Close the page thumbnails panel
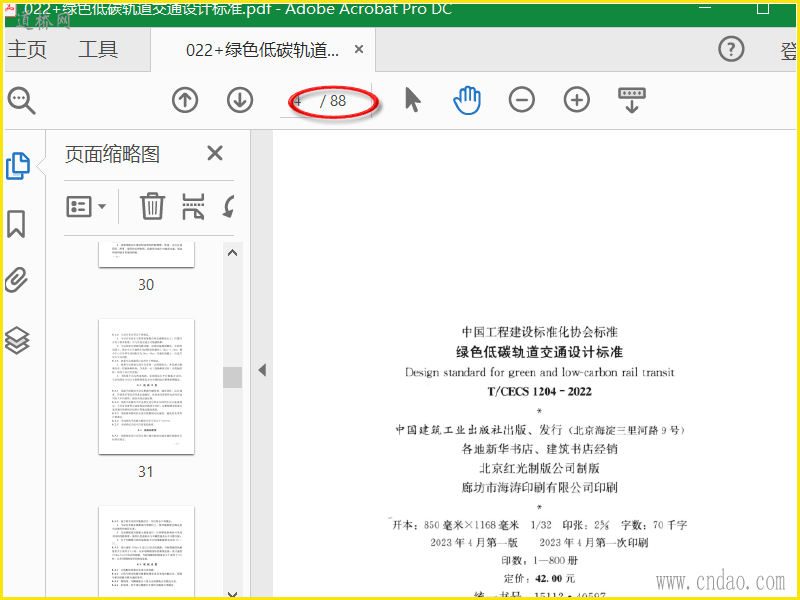 [215, 153]
